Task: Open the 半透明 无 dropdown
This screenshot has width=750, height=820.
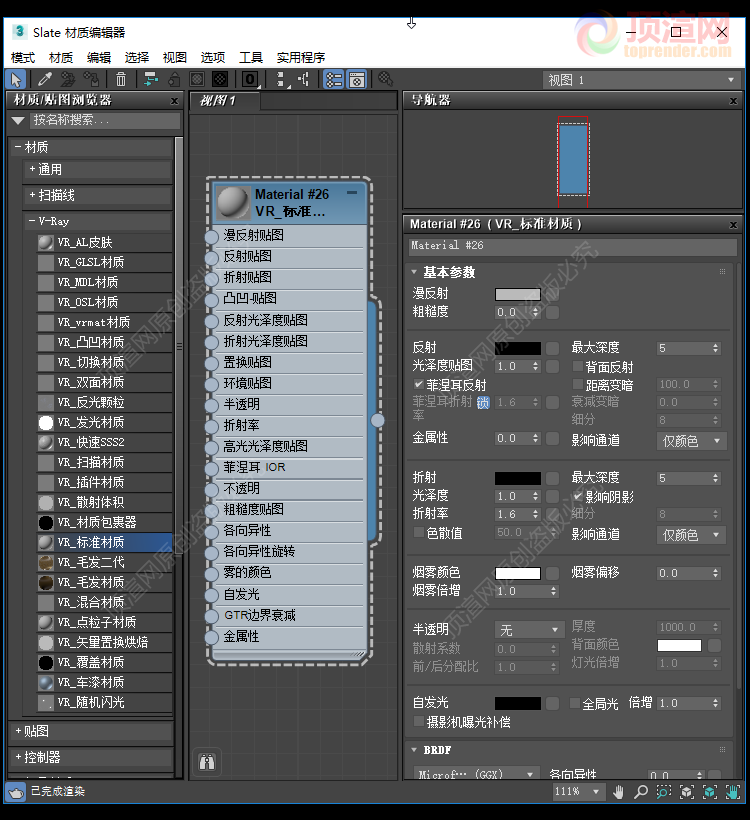Action: pyautogui.click(x=529, y=630)
